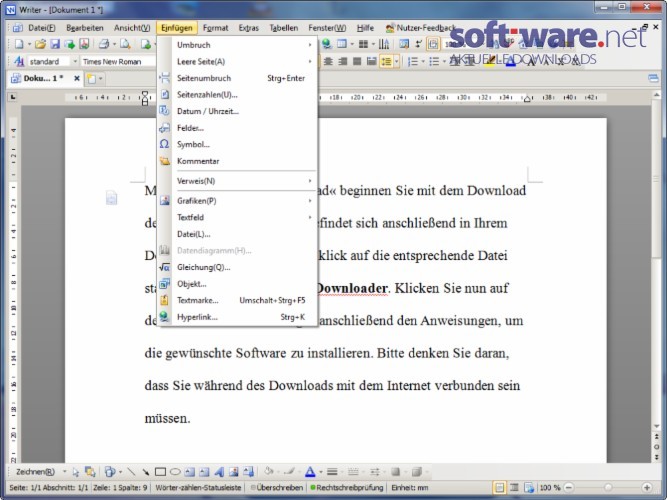Choose Seitenzahlen(U)... from the menu
The image size is (667, 500).
point(237,95)
